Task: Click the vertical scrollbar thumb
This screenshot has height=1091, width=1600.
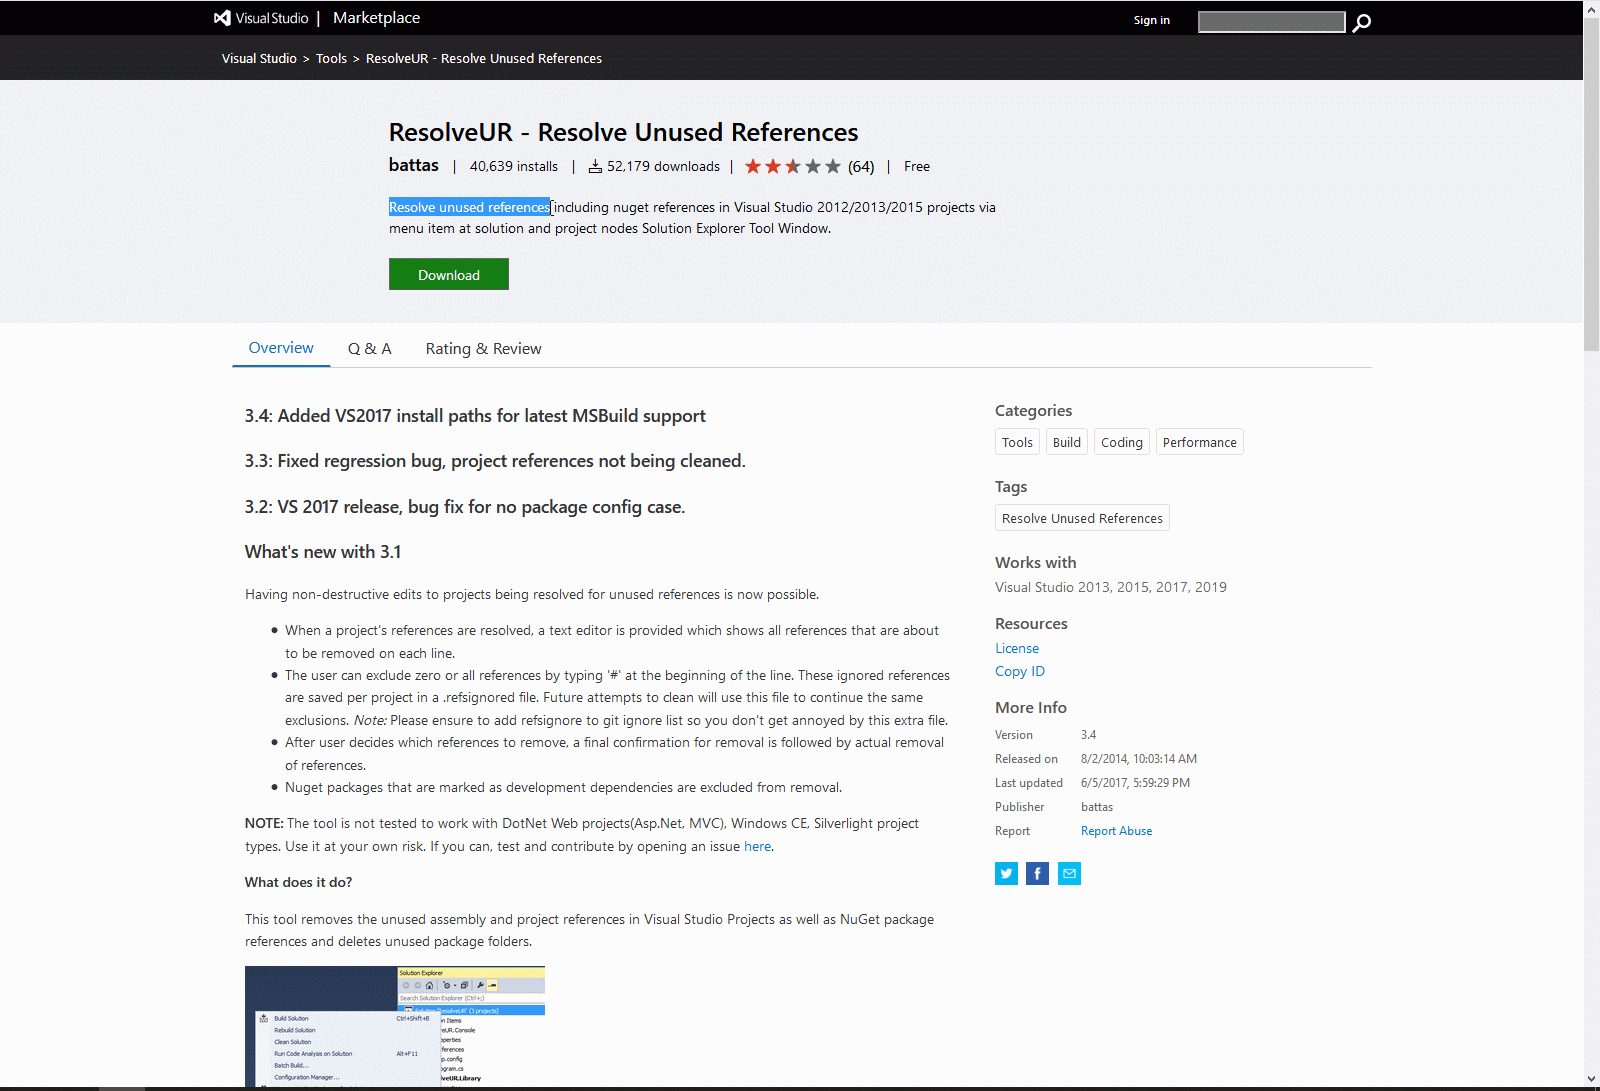Action: [1591, 185]
